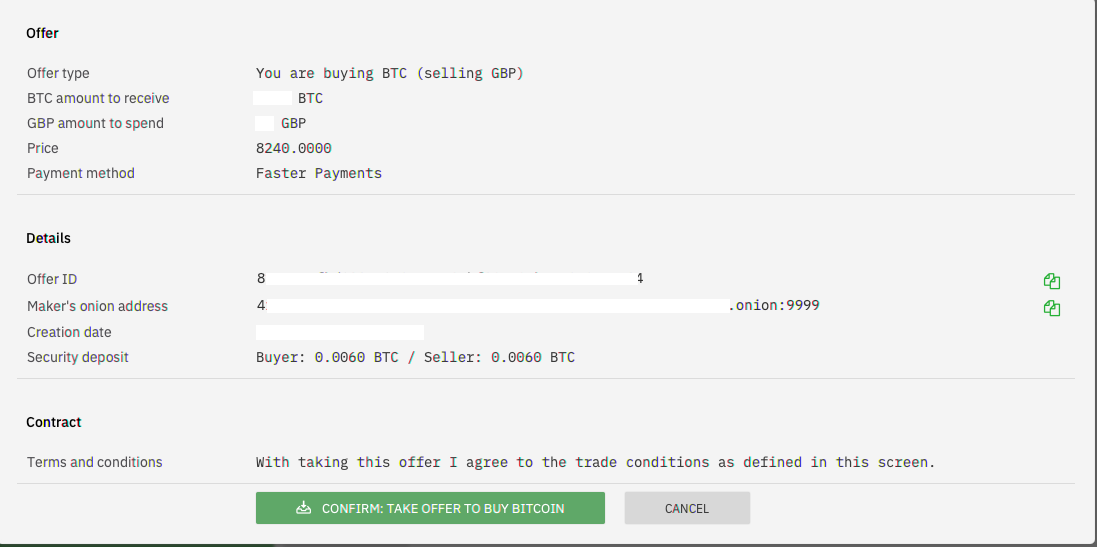Copy the Offer ID to clipboard
1097x547 pixels.
point(1052,281)
